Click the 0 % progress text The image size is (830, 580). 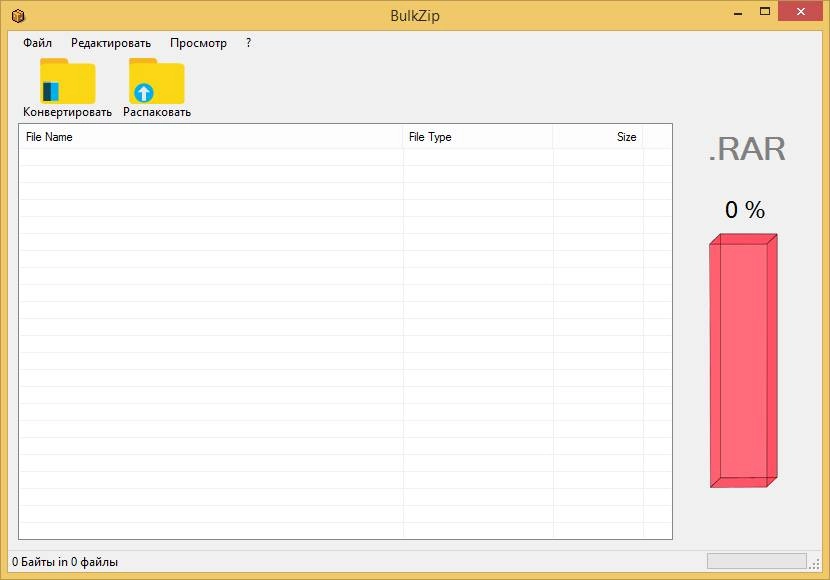tap(745, 210)
